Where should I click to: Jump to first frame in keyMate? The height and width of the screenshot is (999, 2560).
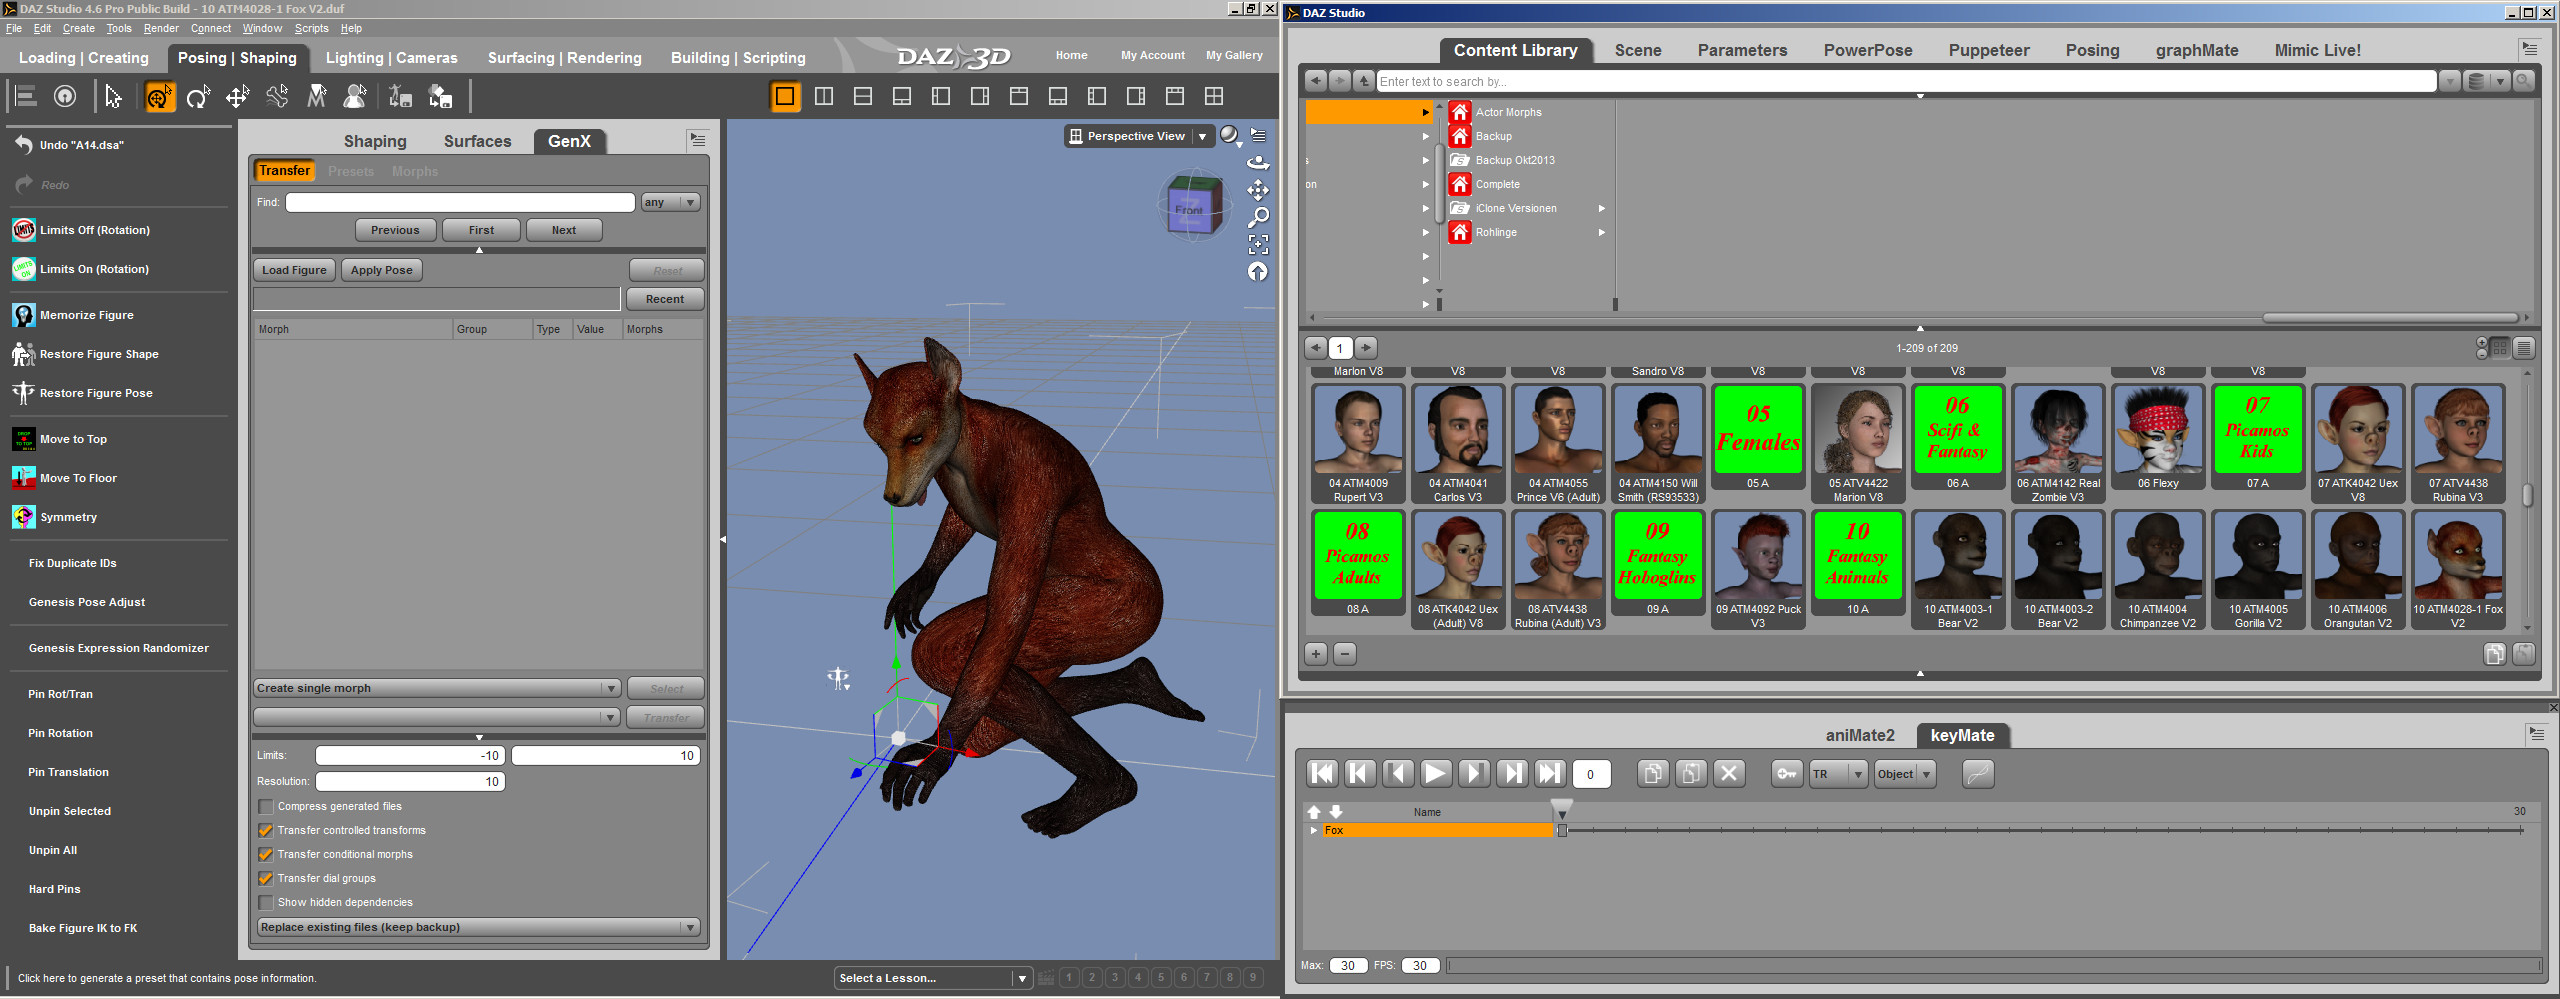(x=1322, y=773)
